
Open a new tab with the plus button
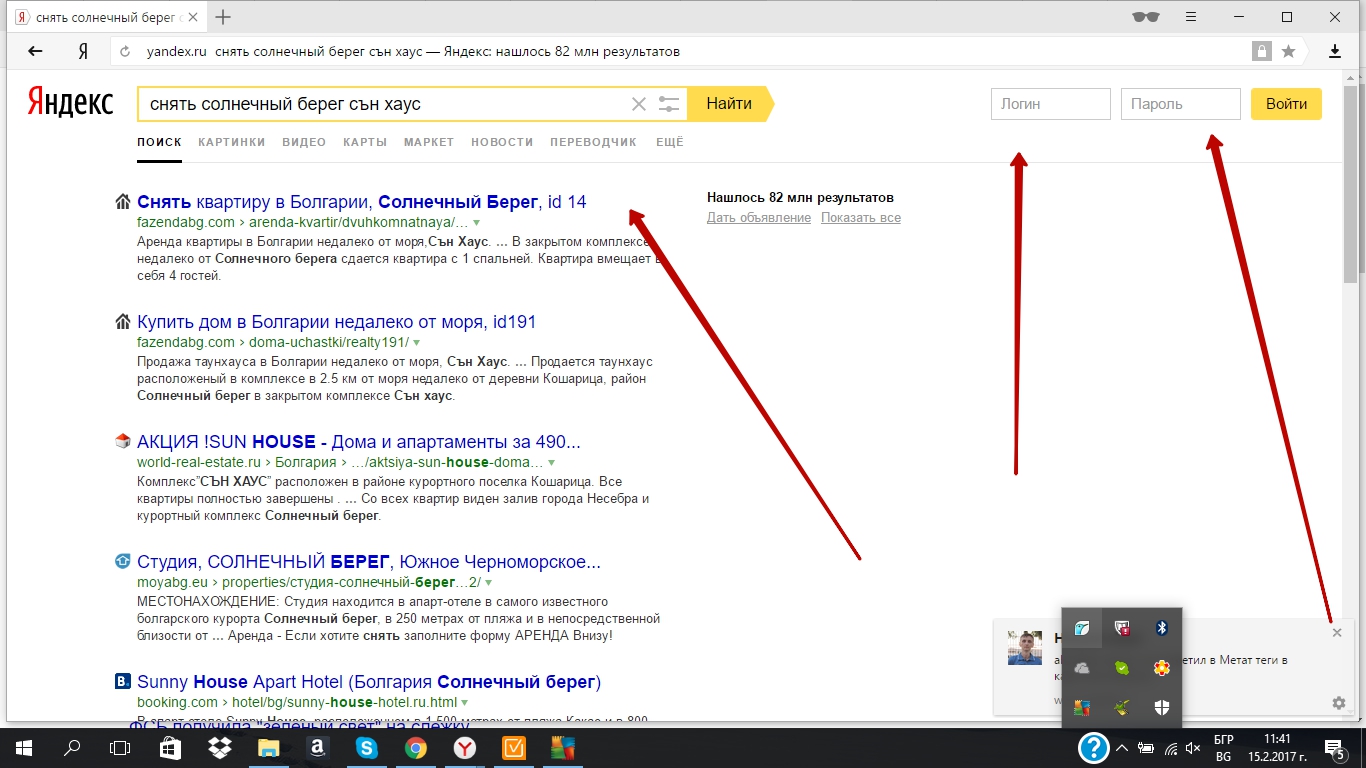point(223,17)
